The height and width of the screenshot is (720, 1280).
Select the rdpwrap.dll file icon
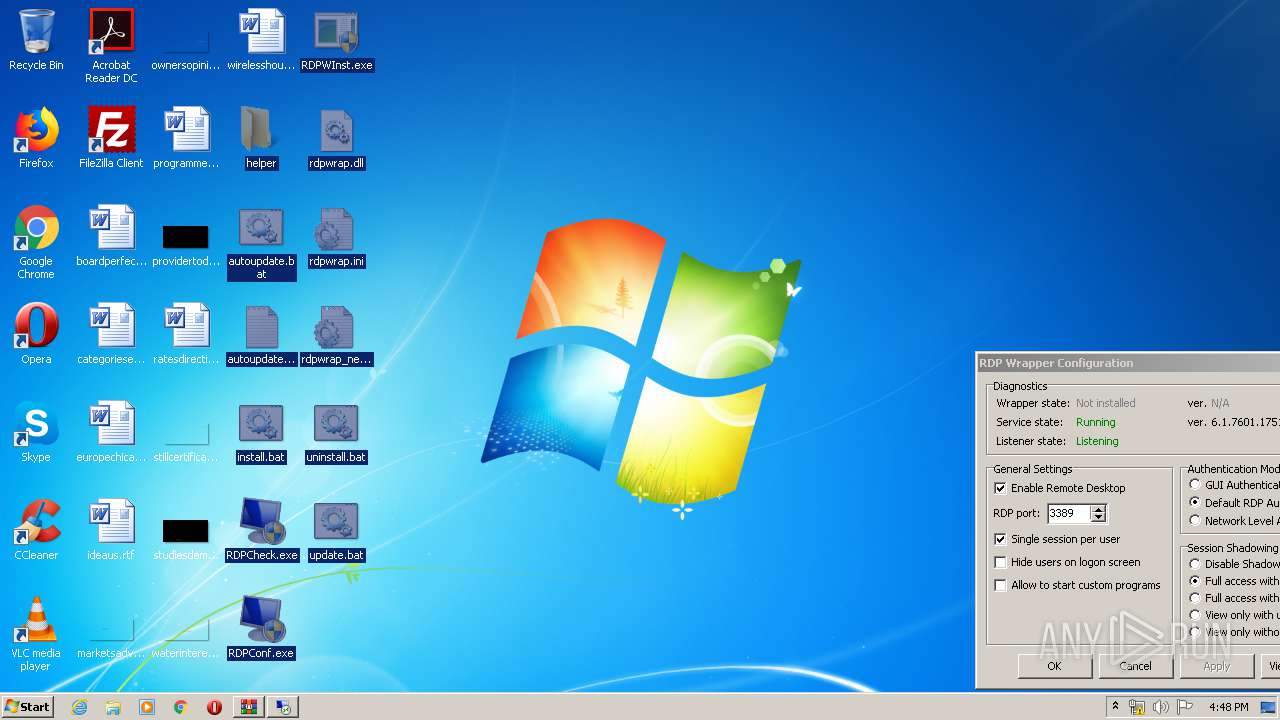(x=336, y=138)
